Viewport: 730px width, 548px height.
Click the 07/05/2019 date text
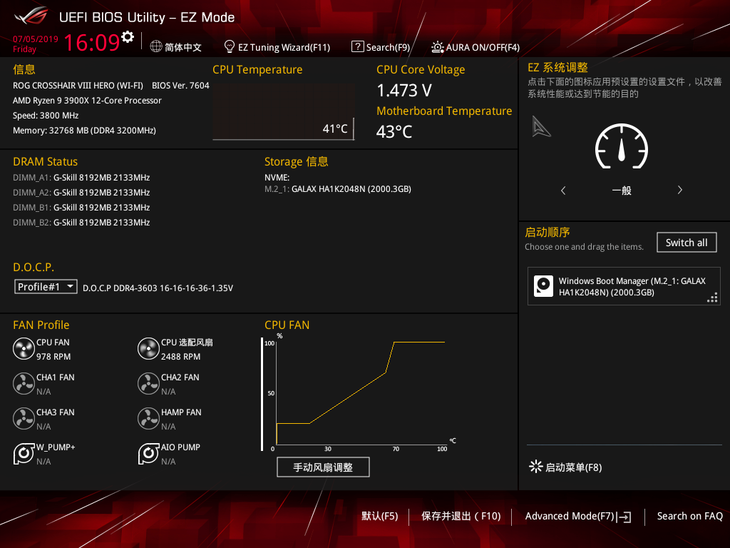(x=35, y=39)
